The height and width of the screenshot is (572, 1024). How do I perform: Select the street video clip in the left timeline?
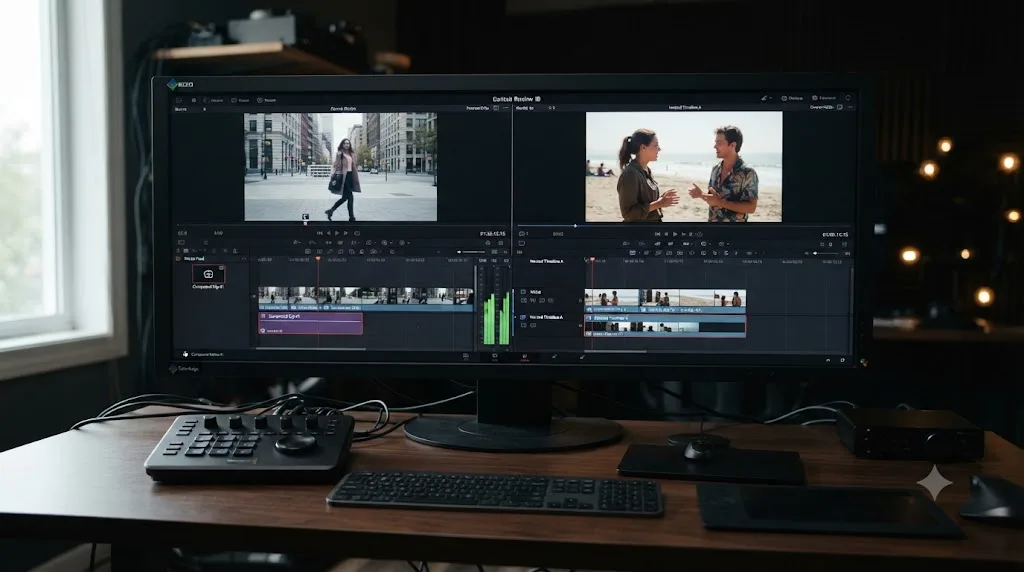pyautogui.click(x=366, y=299)
